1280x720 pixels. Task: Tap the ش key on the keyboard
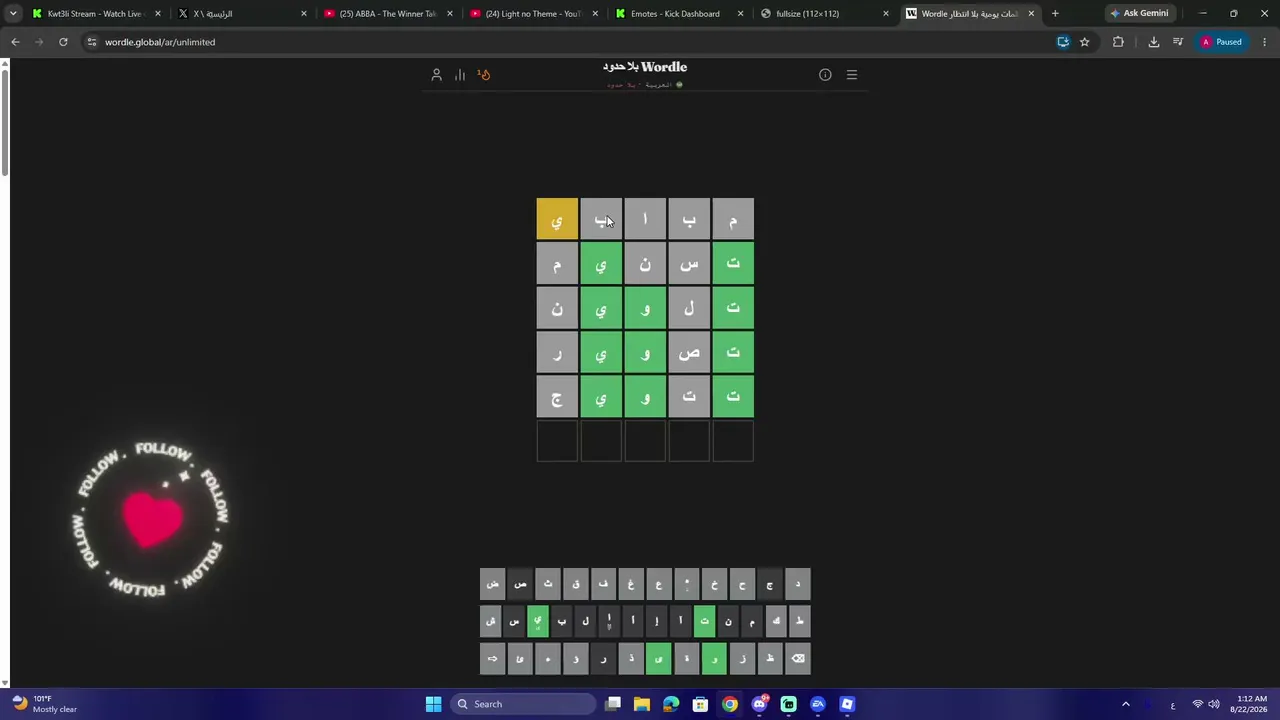(x=490, y=621)
